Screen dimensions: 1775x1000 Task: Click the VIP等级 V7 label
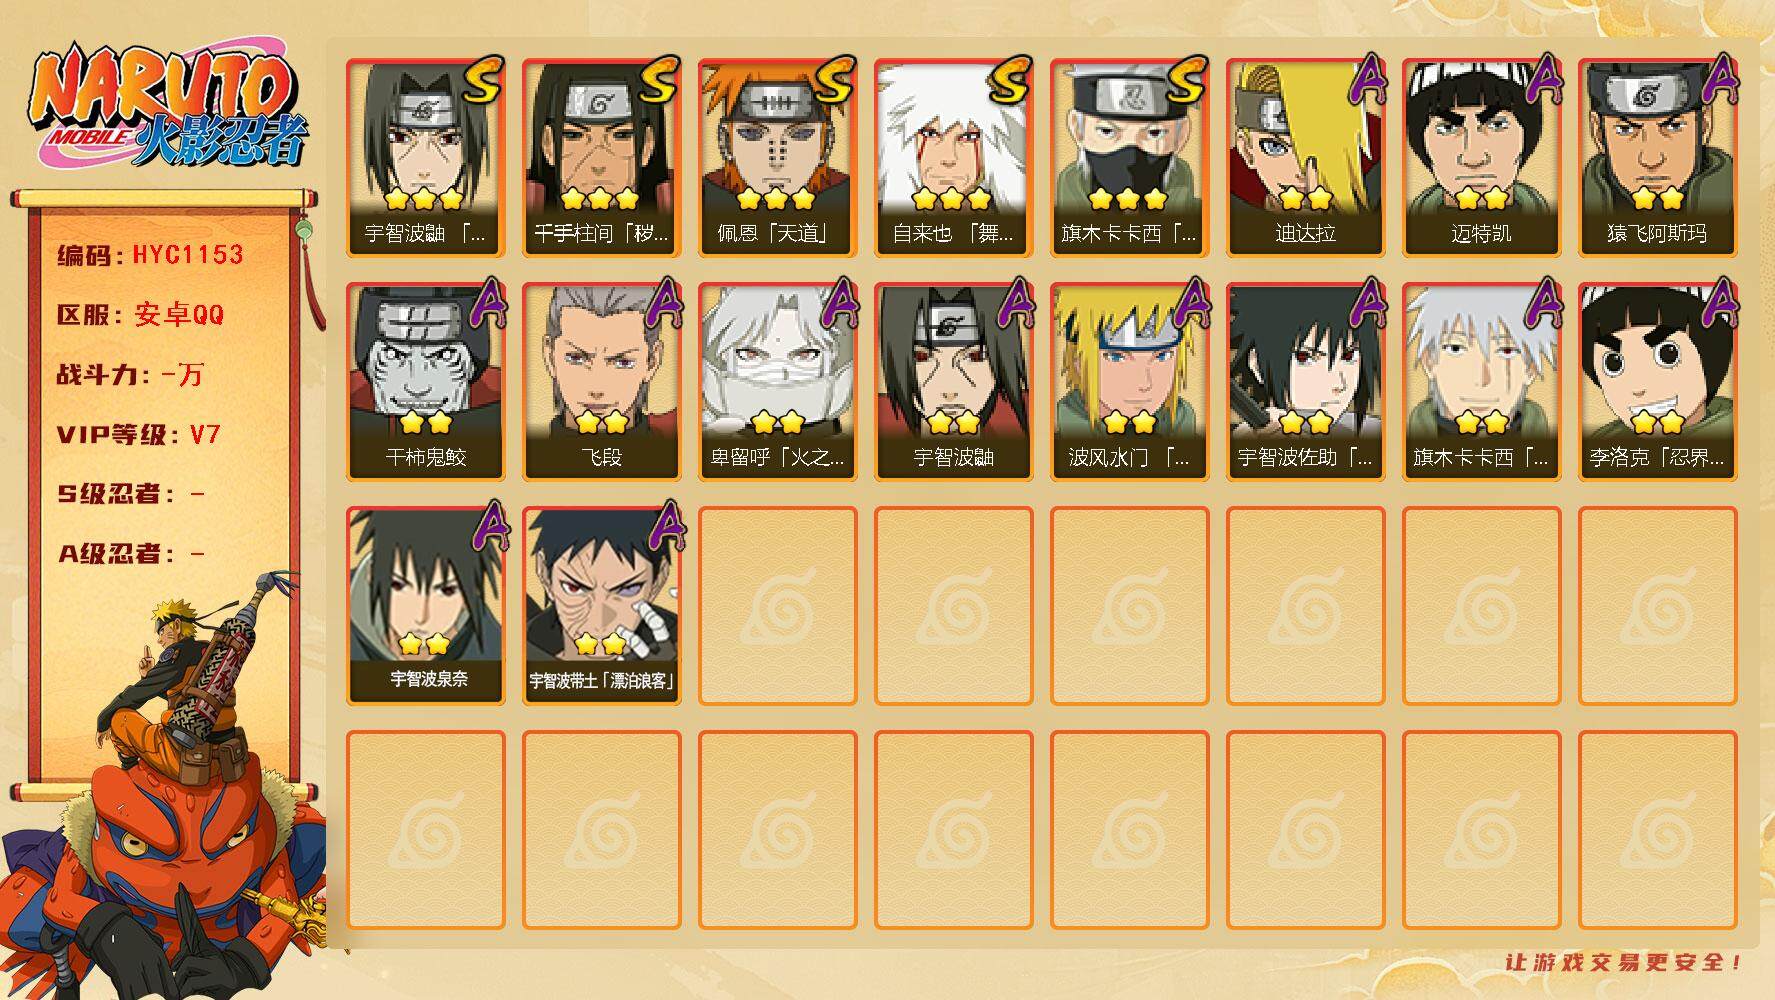(138, 435)
